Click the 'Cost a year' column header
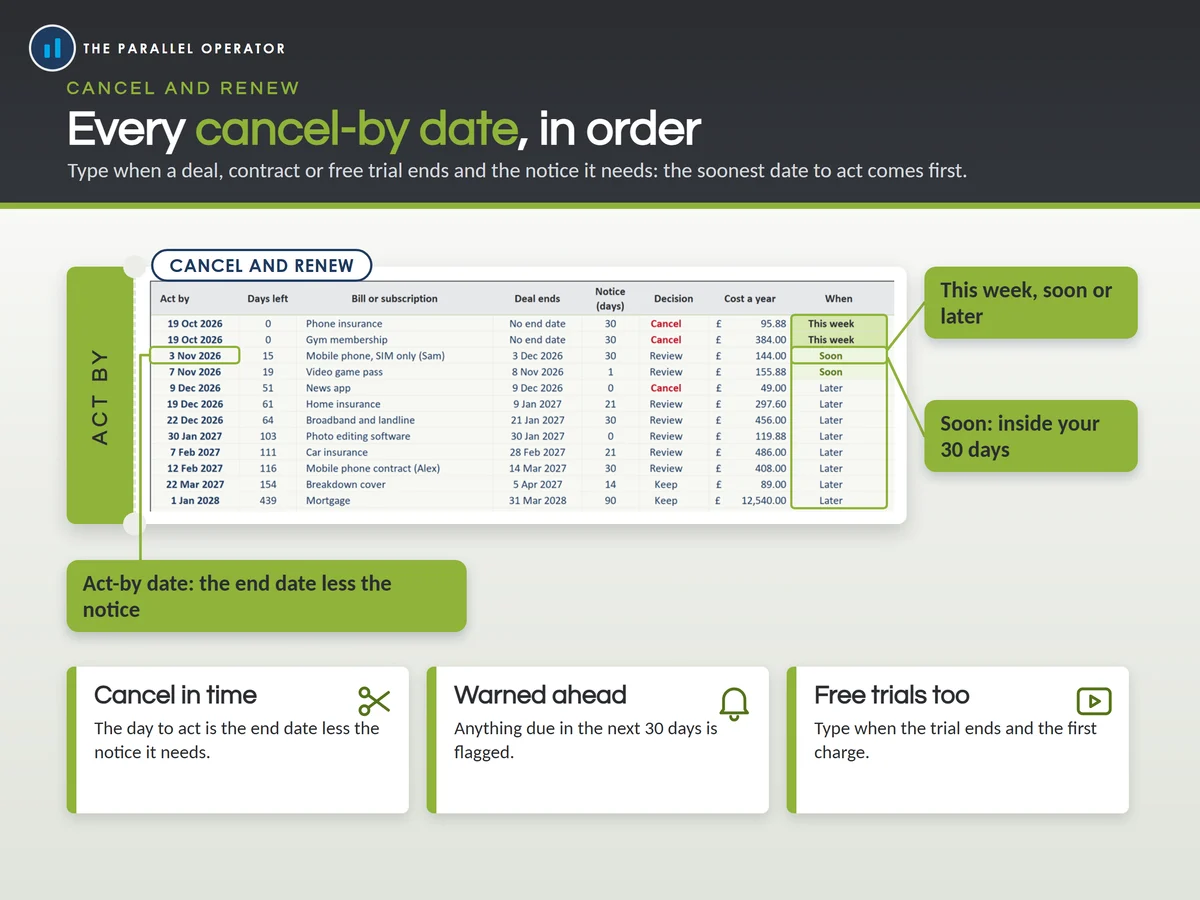Viewport: 1200px width, 900px height. [x=750, y=299]
